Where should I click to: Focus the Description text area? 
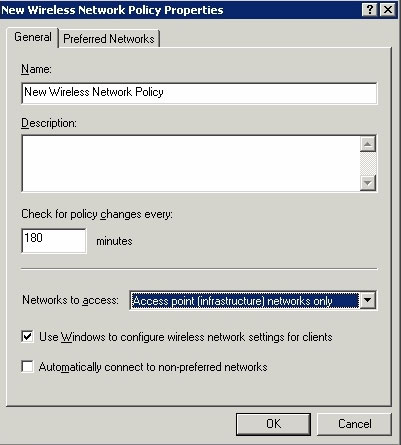pyautogui.click(x=191, y=163)
